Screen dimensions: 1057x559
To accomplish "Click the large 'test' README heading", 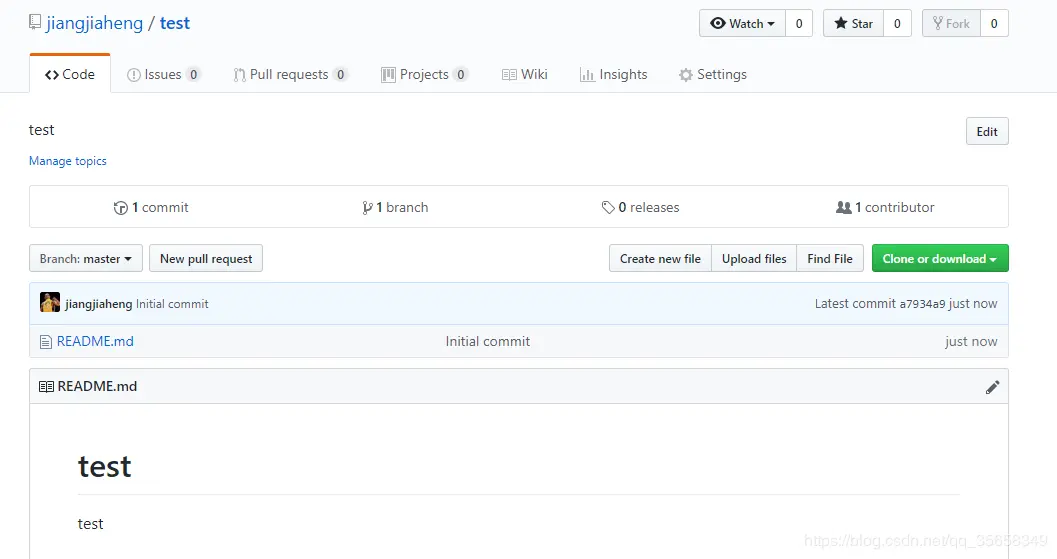I will click(x=104, y=466).
